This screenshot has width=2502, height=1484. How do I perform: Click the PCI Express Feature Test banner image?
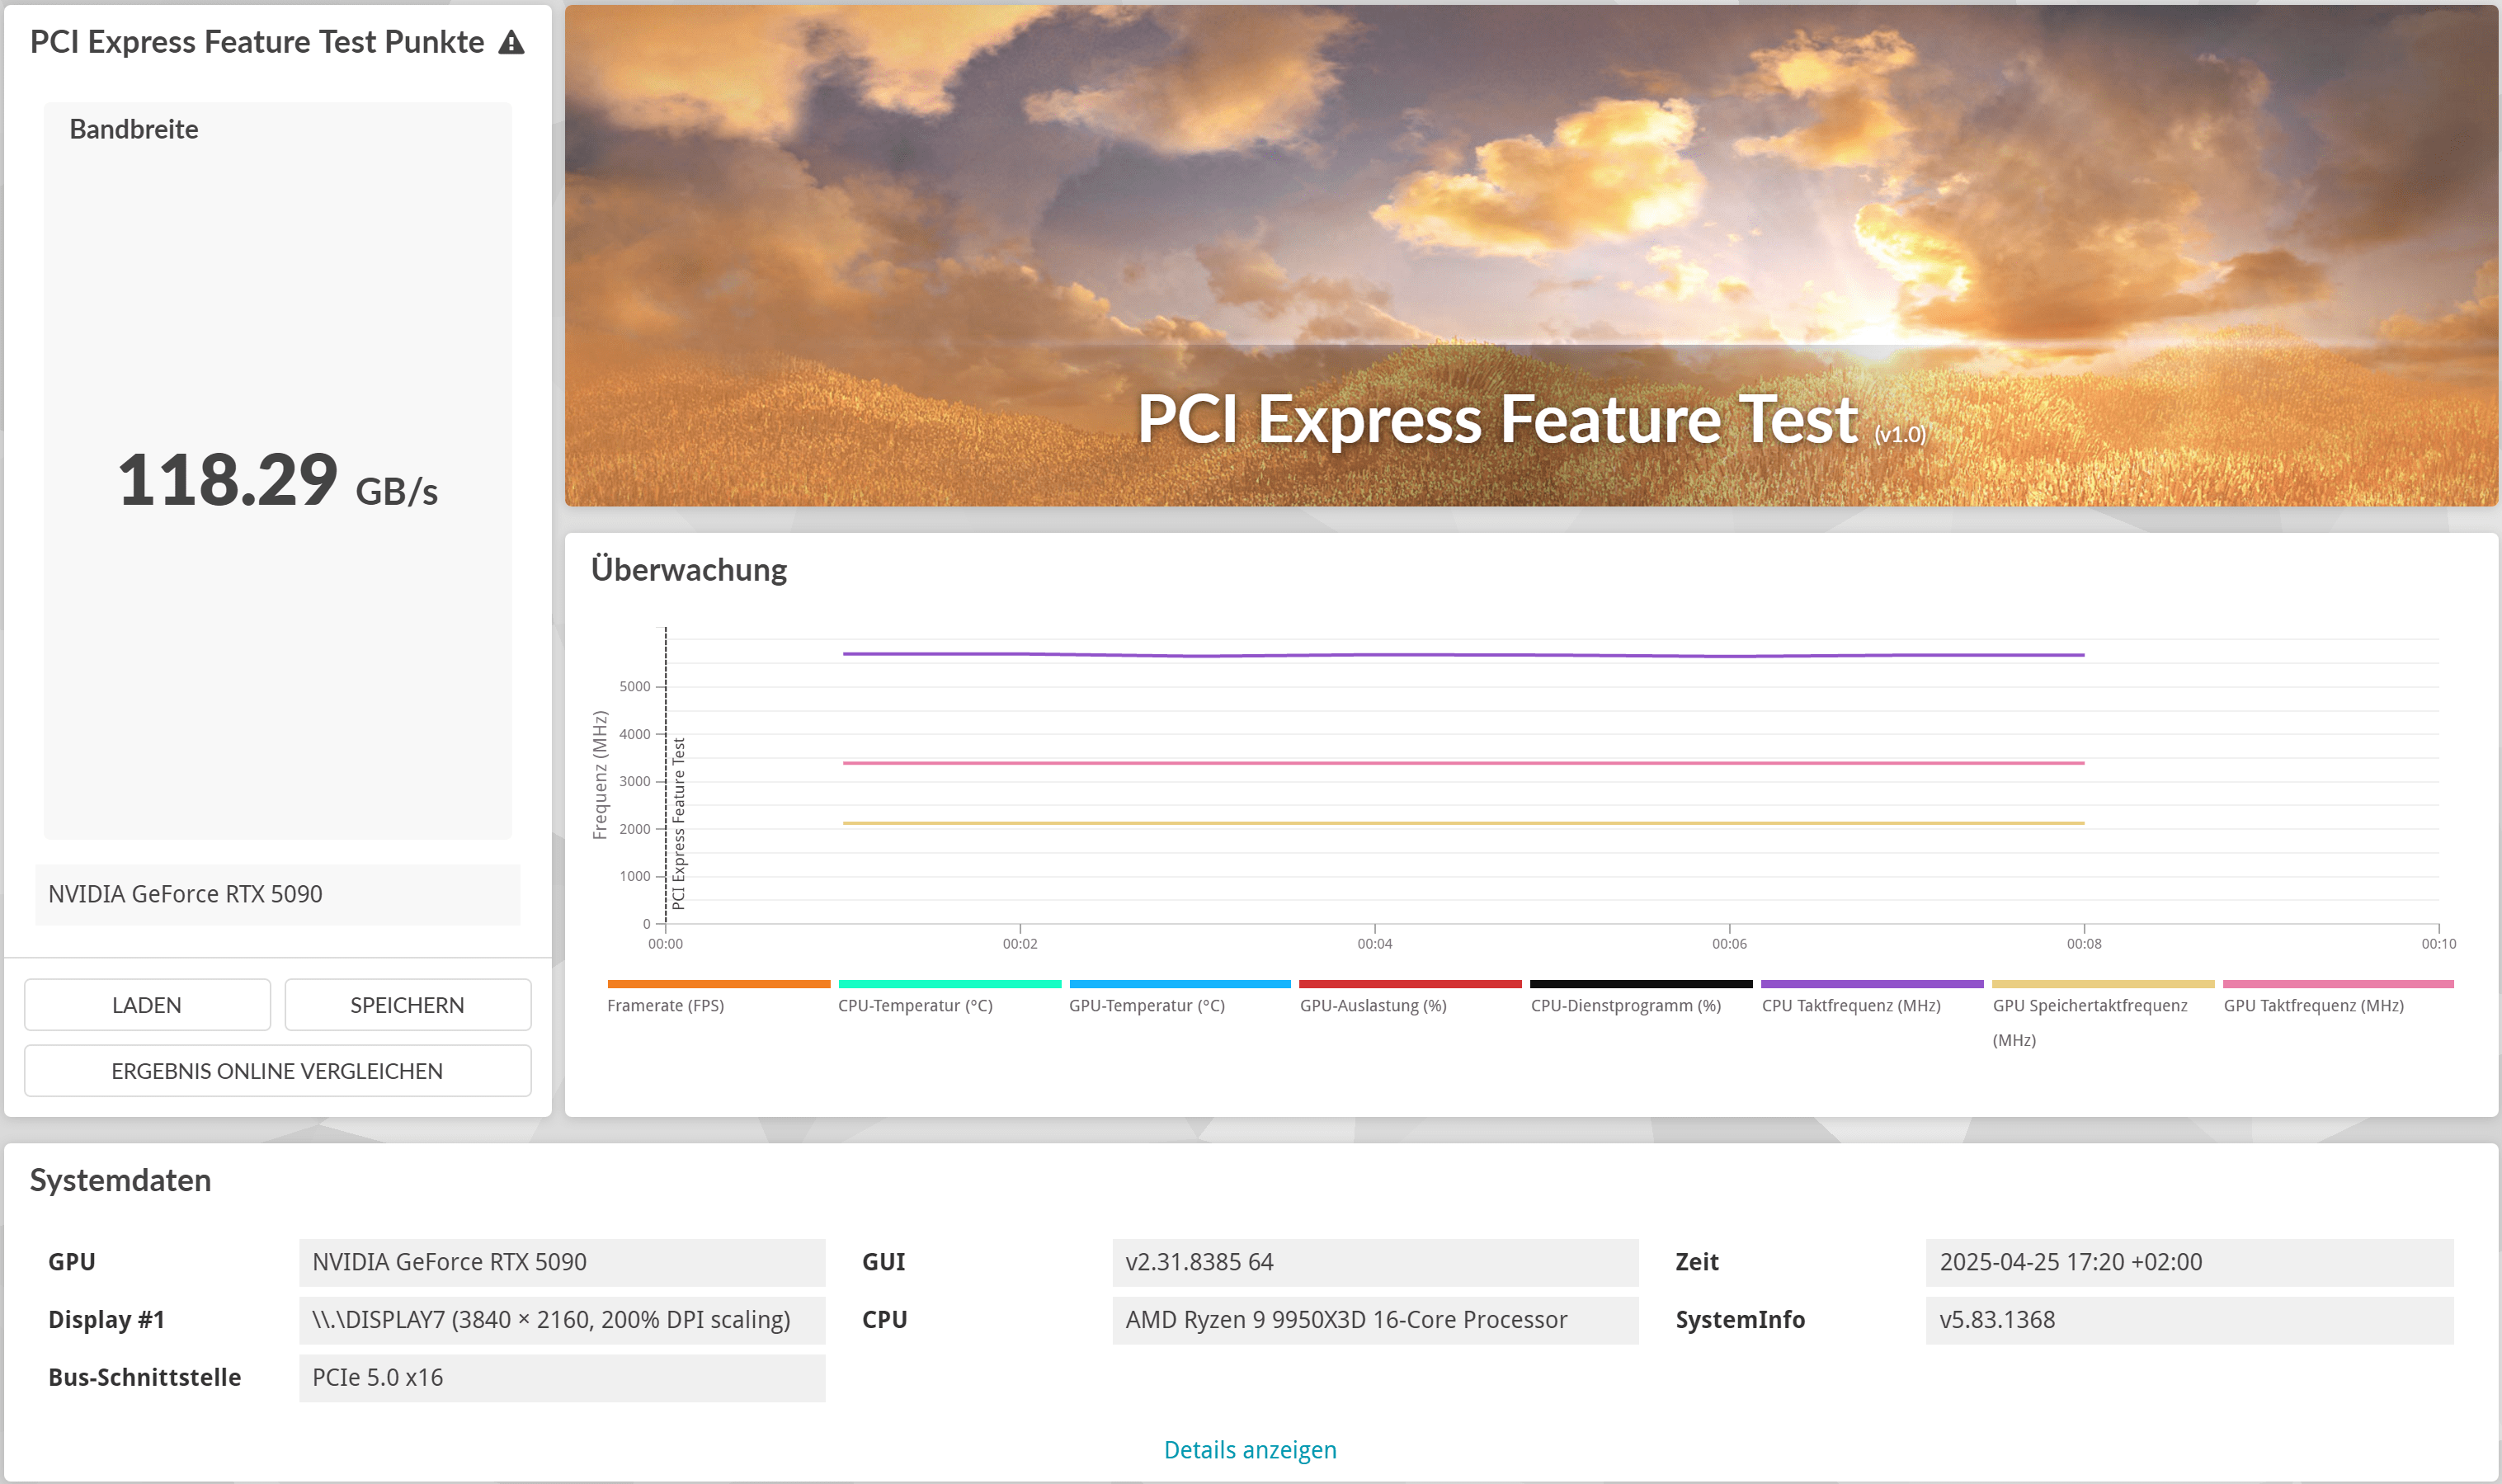pos(1530,255)
